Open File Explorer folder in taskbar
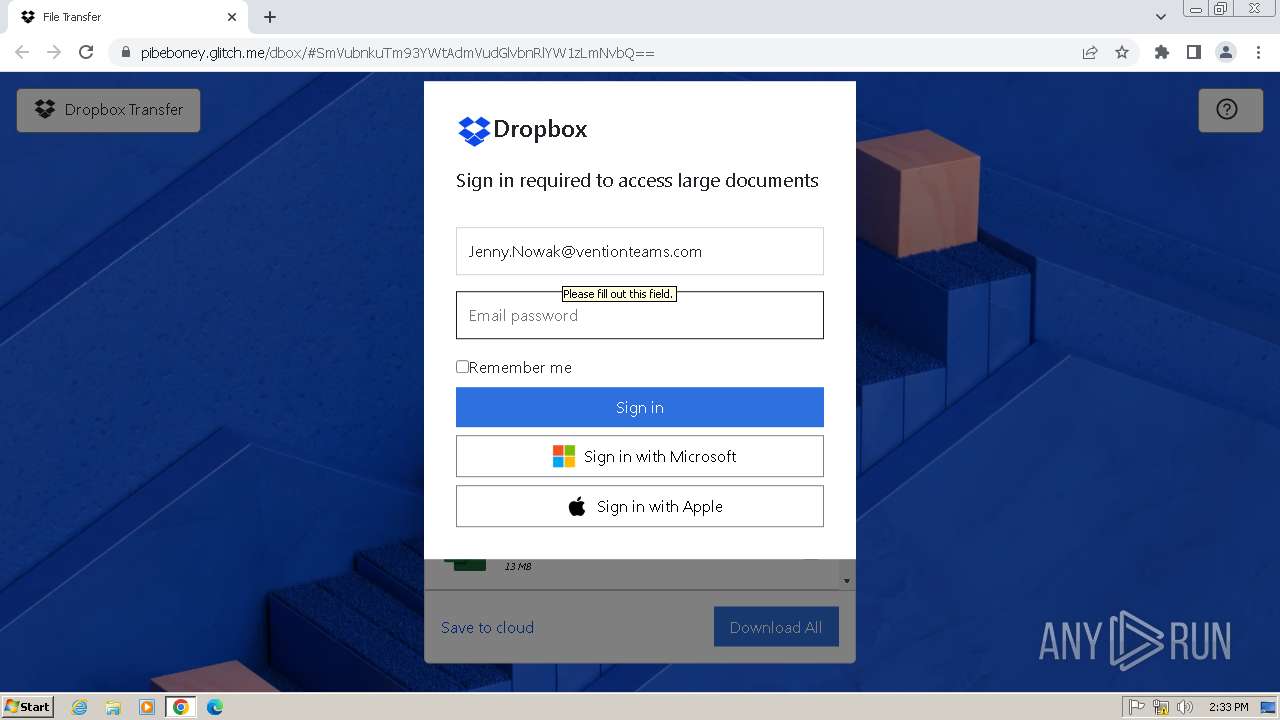 (113, 707)
